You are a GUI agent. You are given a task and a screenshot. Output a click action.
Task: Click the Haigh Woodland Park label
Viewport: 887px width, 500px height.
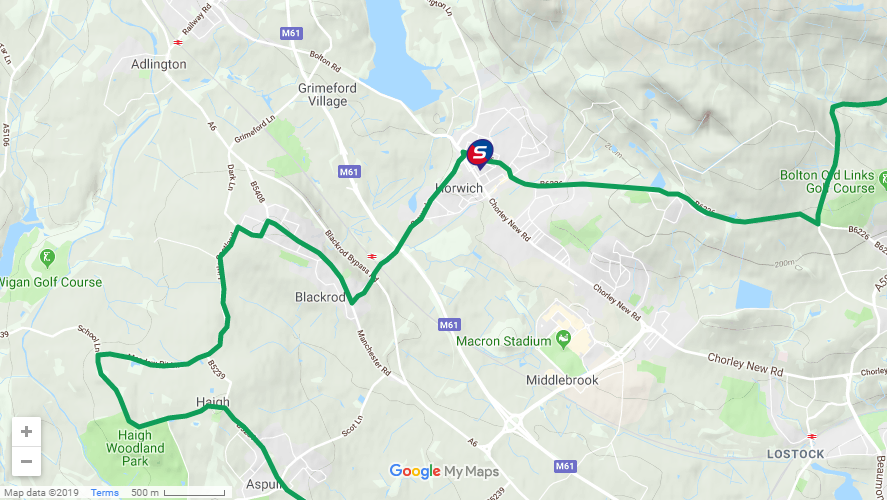[135, 448]
